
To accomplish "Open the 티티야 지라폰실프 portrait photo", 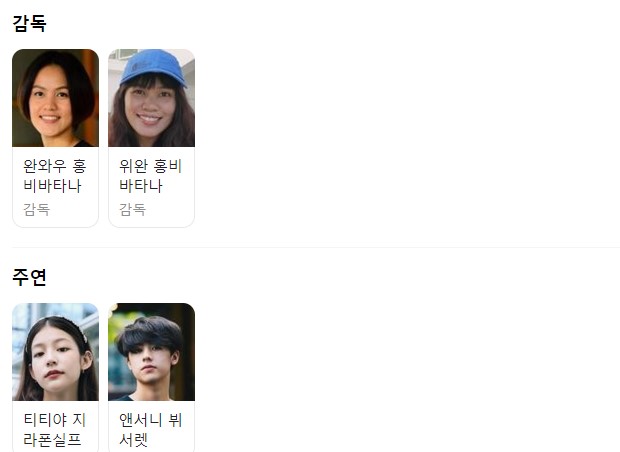I will (x=55, y=352).
